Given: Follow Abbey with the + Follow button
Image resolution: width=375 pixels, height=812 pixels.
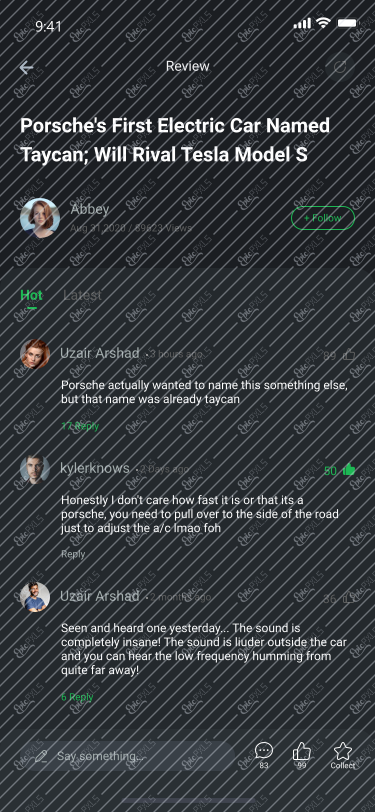Looking at the screenshot, I should pos(323,218).
